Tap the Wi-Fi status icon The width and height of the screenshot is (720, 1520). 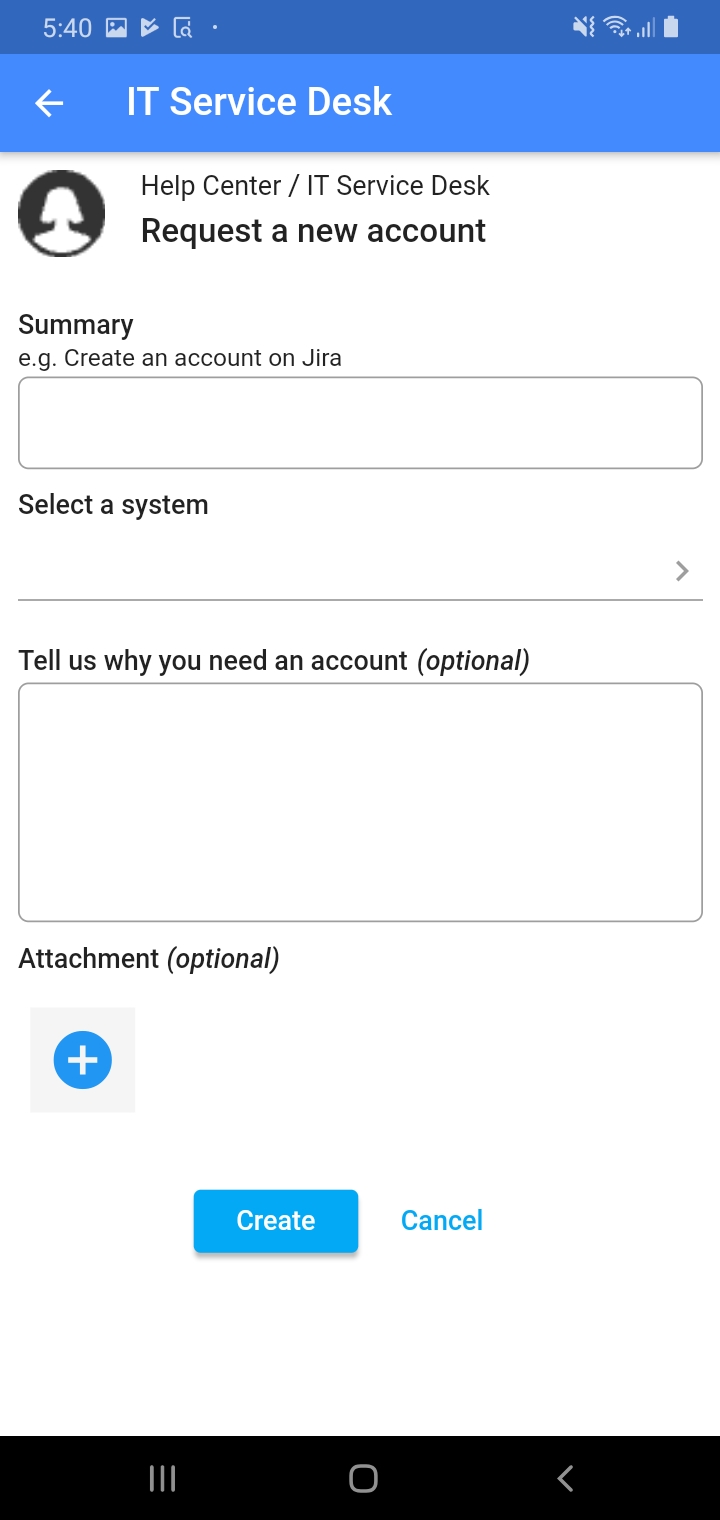click(x=617, y=27)
